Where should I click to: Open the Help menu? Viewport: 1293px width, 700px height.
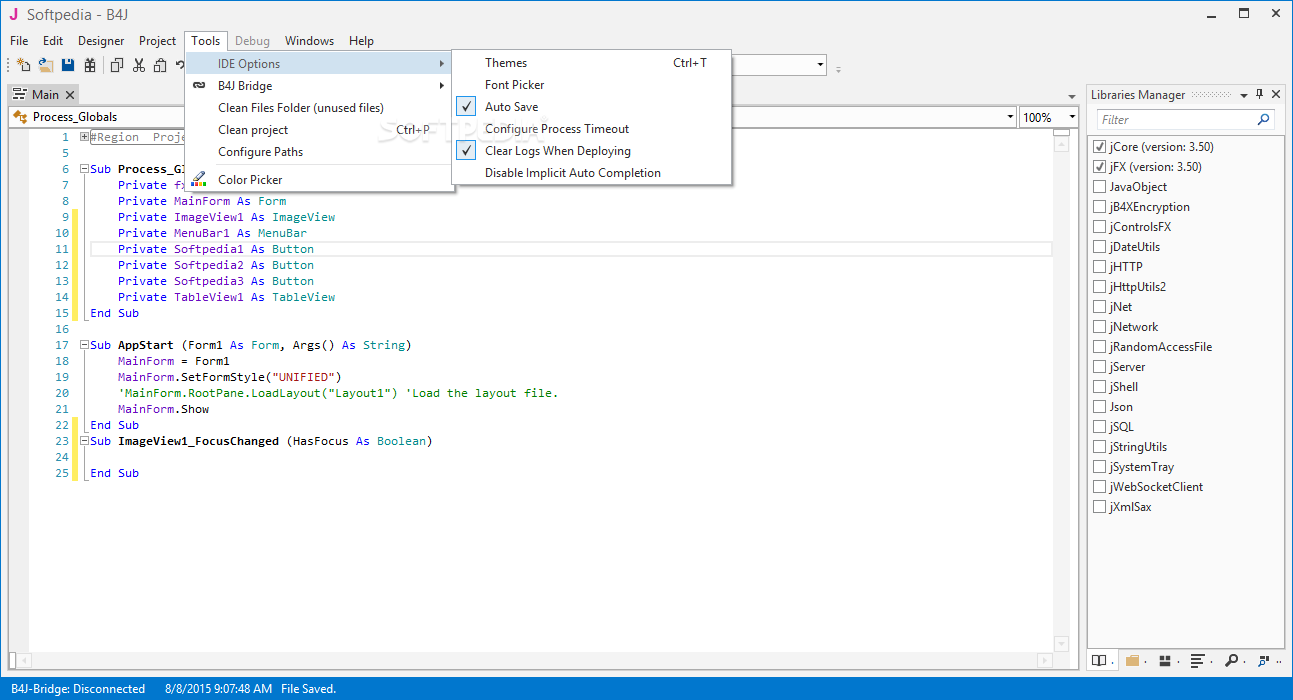tap(361, 41)
